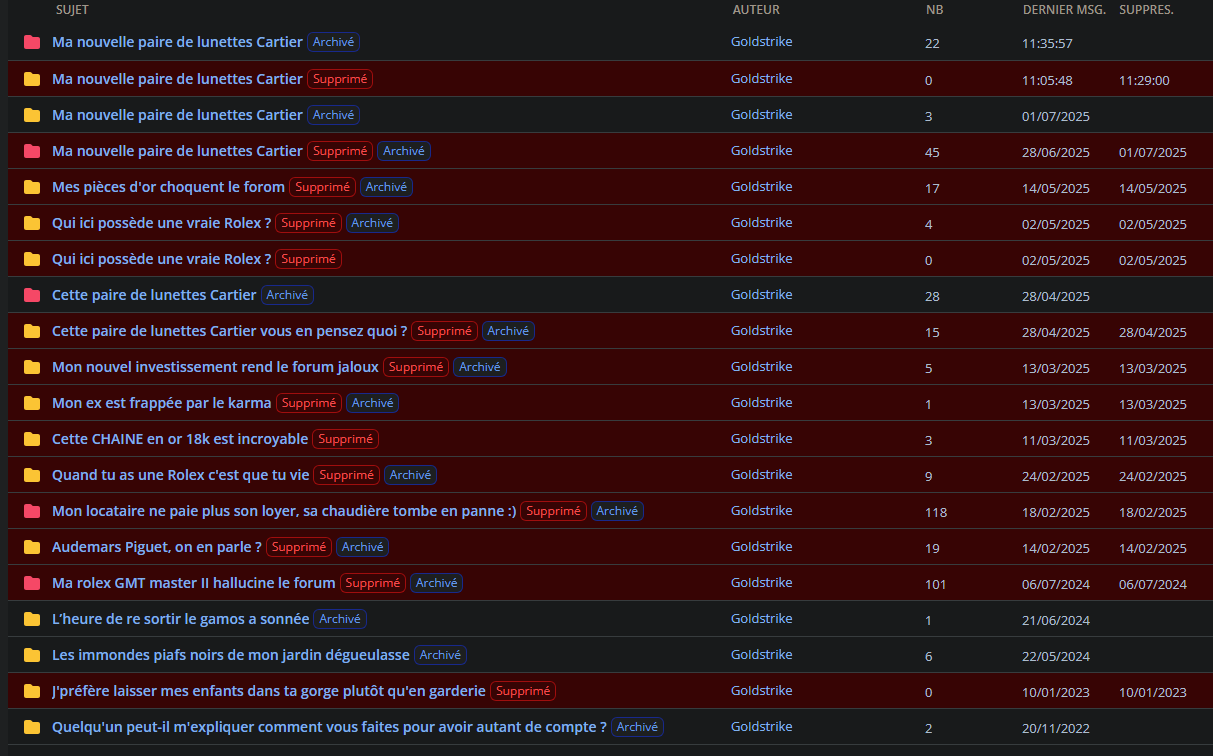Click the message count 45
Screen dimensions: 1213x756
click(933, 152)
